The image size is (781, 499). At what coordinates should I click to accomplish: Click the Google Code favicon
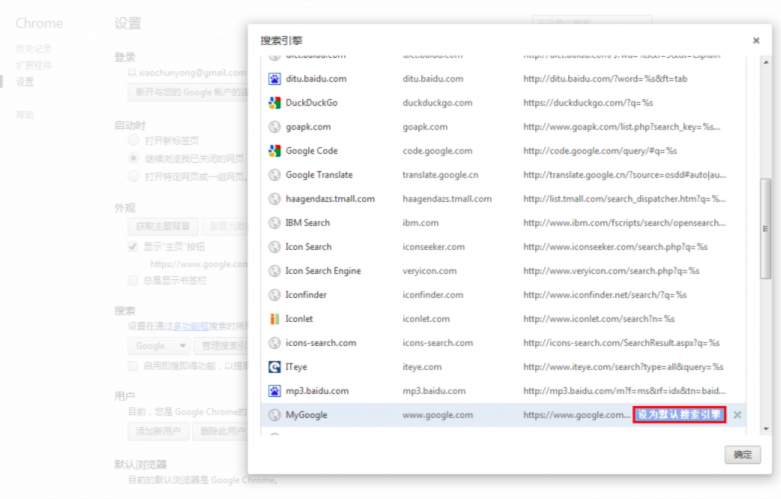point(274,150)
